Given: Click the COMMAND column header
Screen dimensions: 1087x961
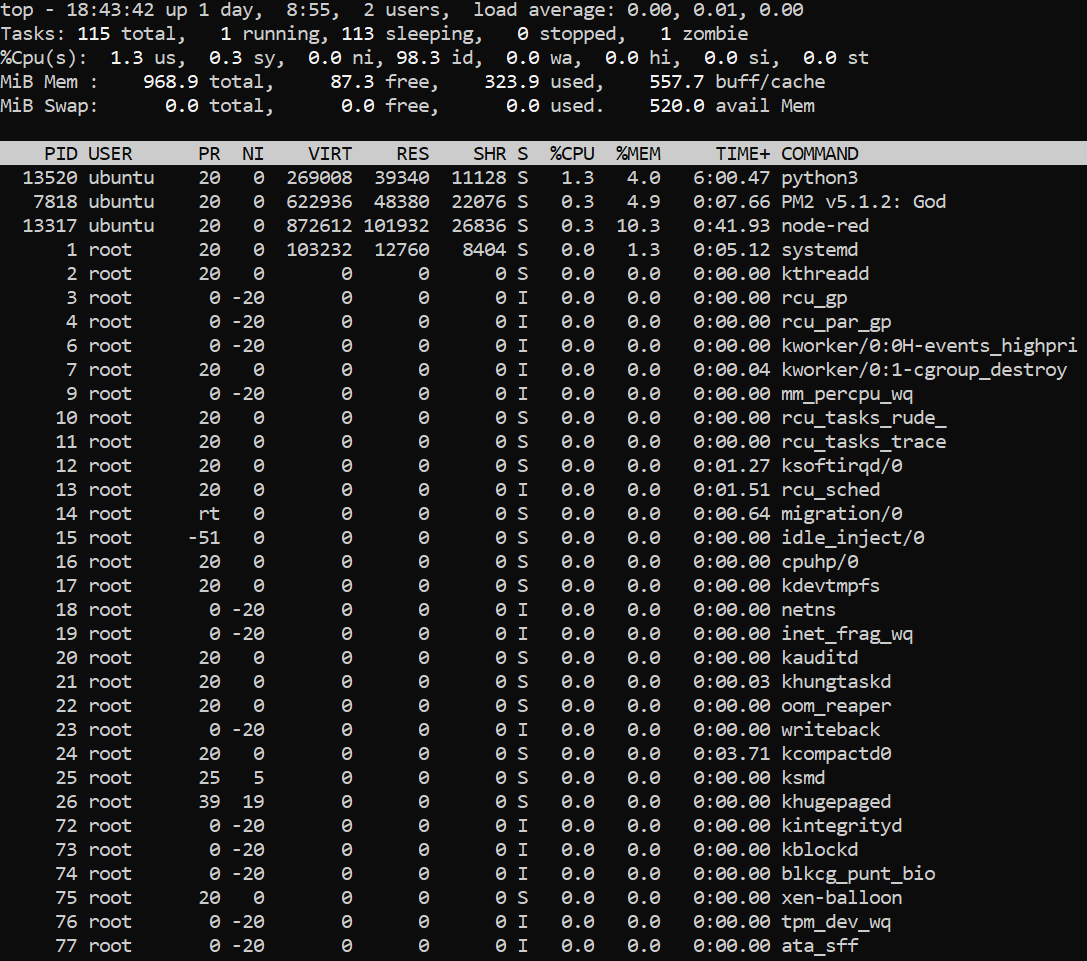Looking at the screenshot, I should click(x=819, y=153).
